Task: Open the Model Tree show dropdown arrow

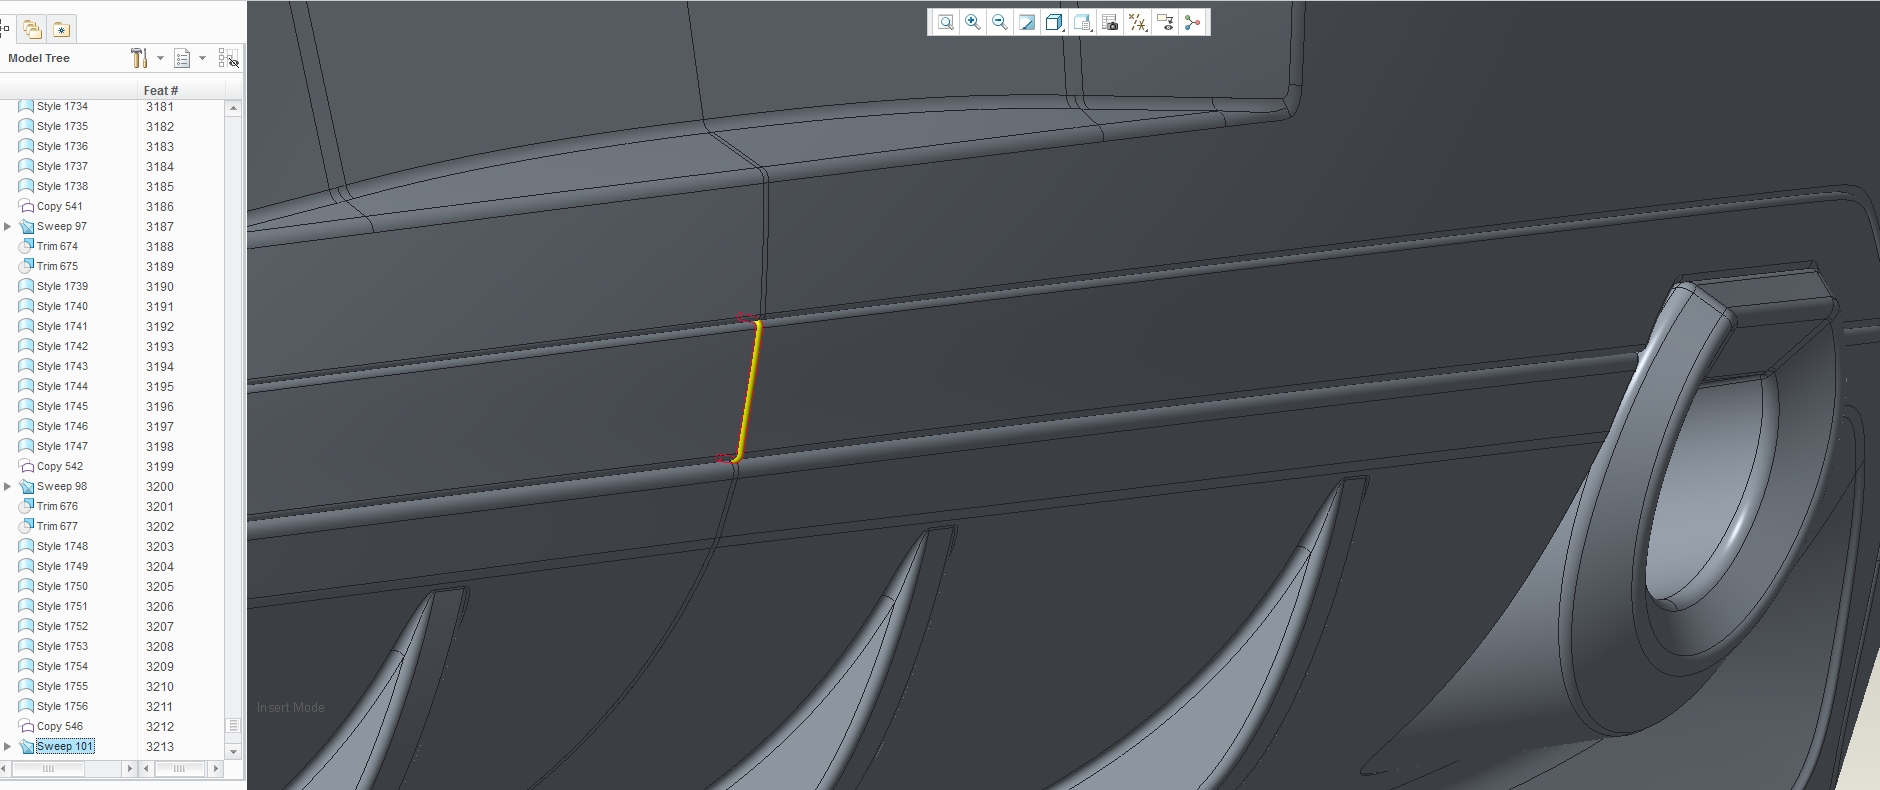Action: pyautogui.click(x=202, y=58)
